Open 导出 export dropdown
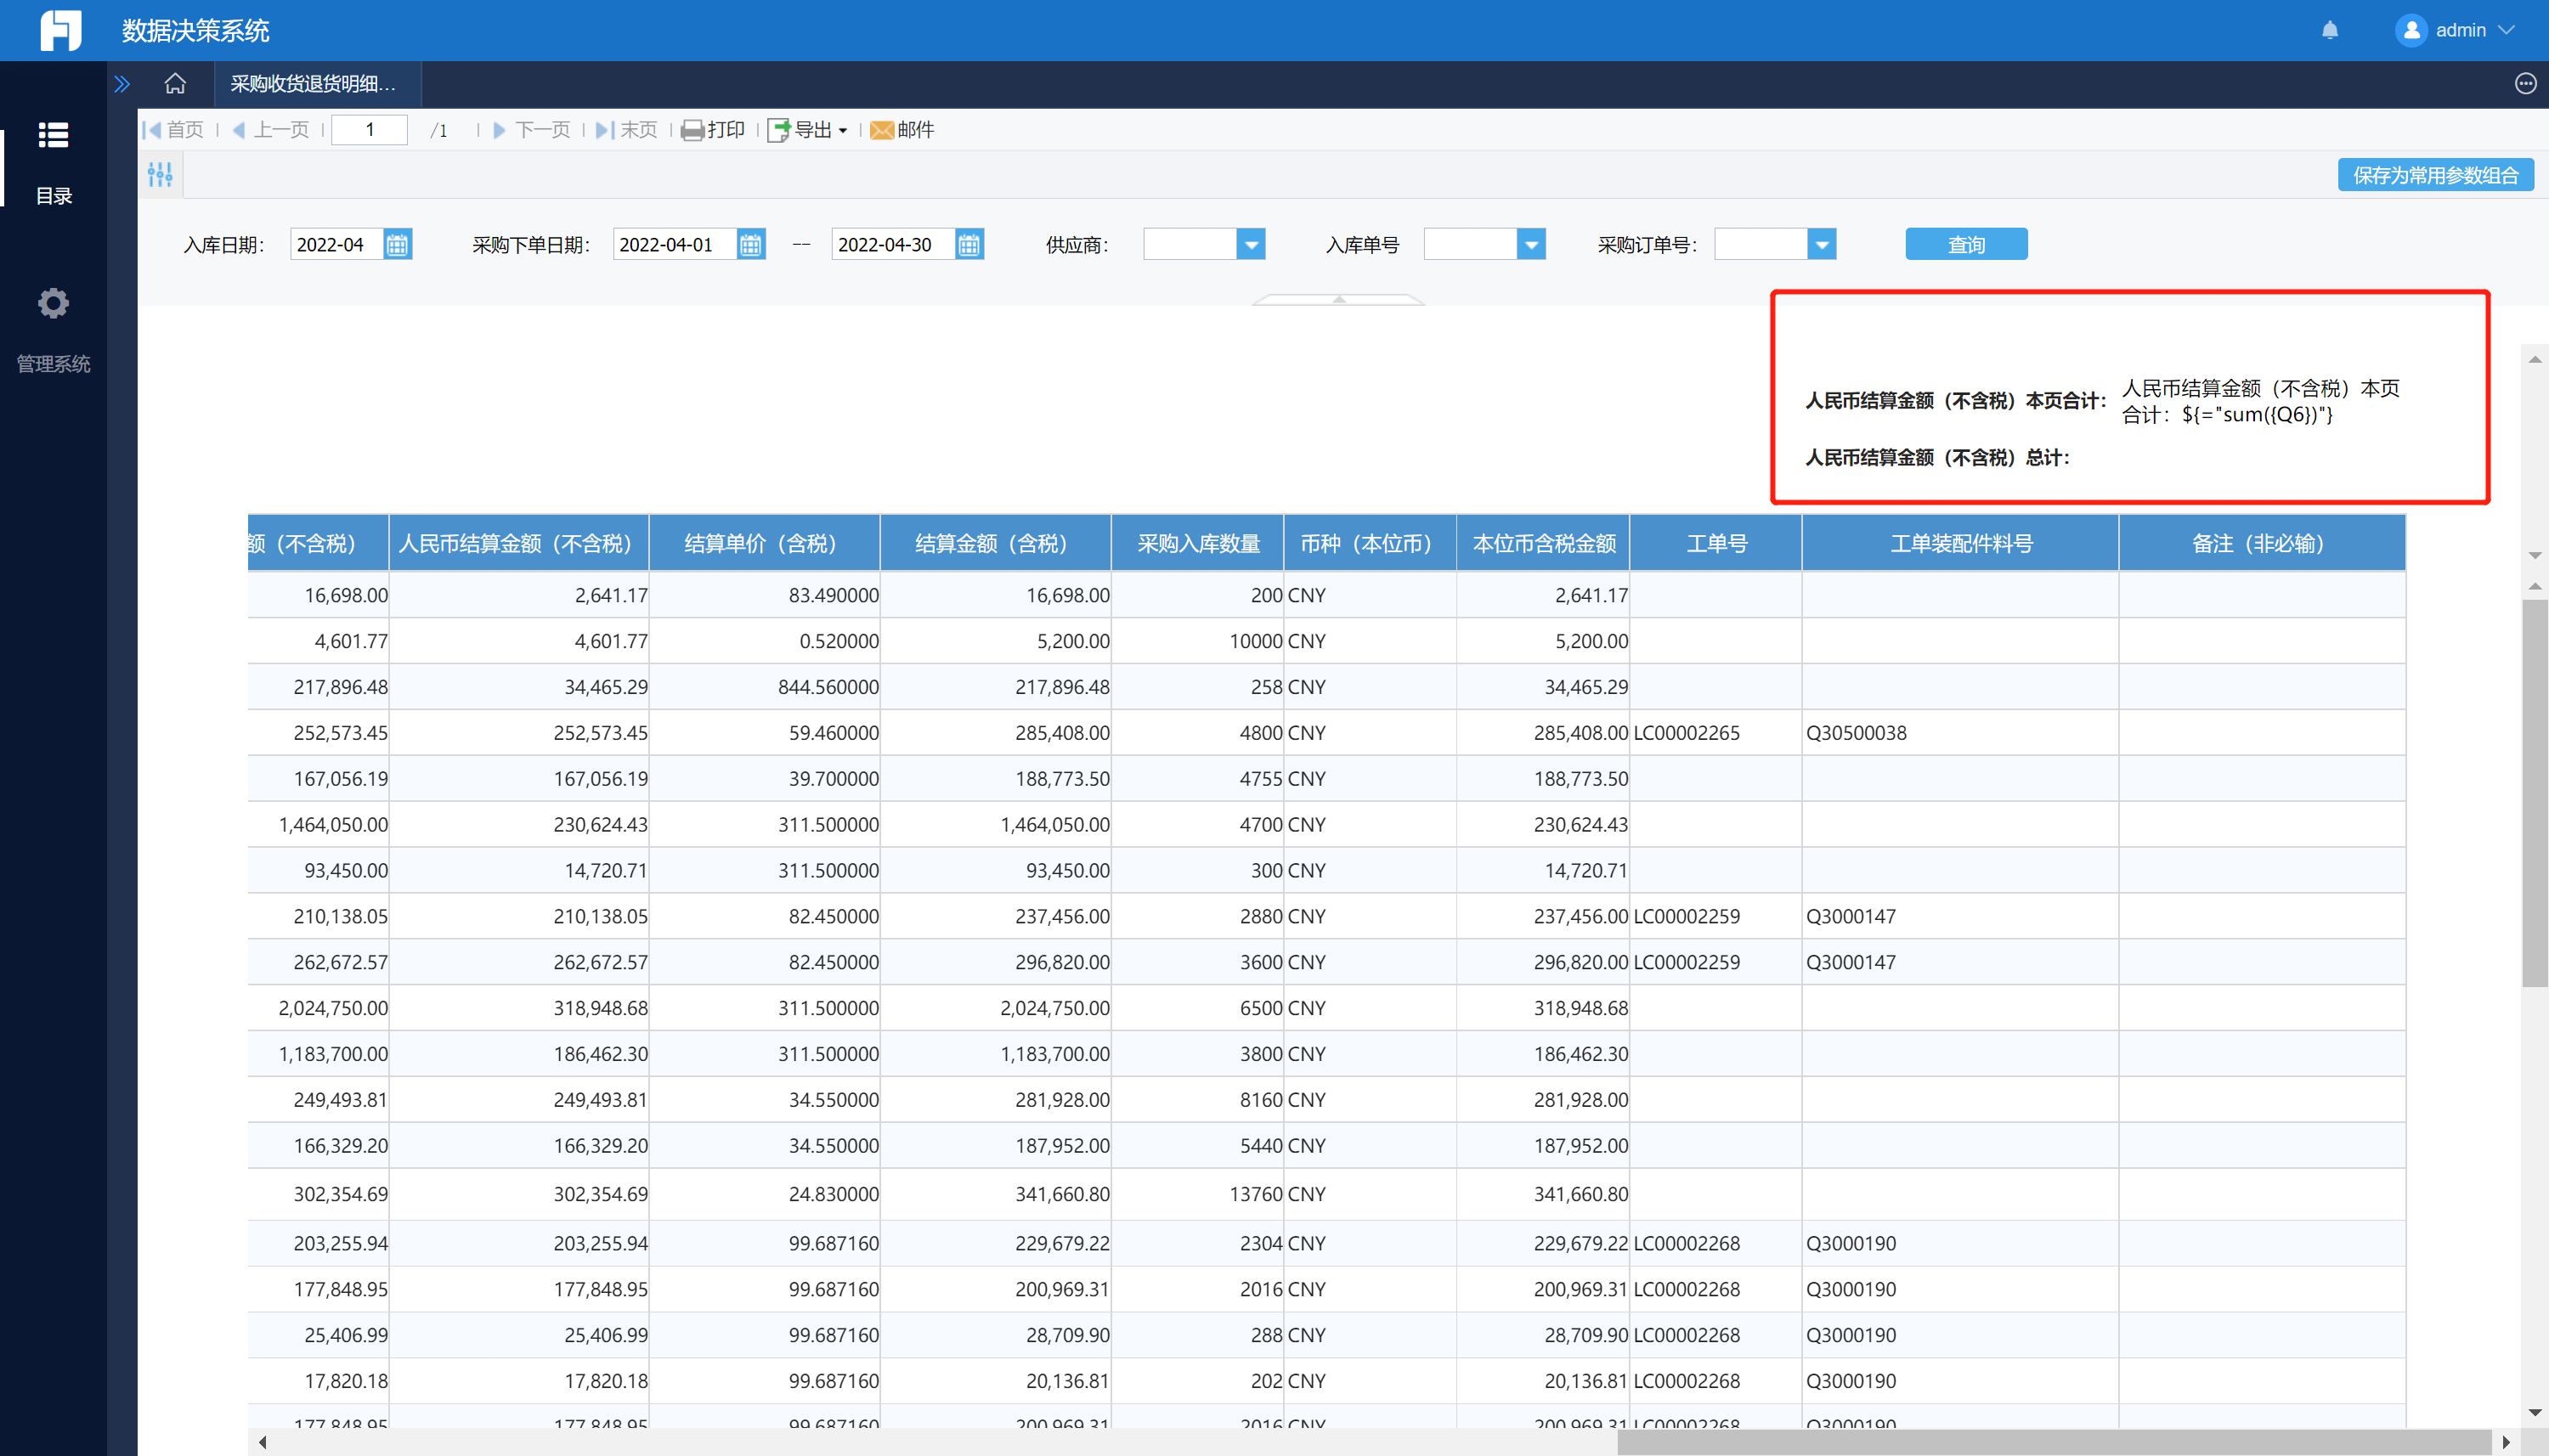The height and width of the screenshot is (1456, 2549). [x=807, y=130]
